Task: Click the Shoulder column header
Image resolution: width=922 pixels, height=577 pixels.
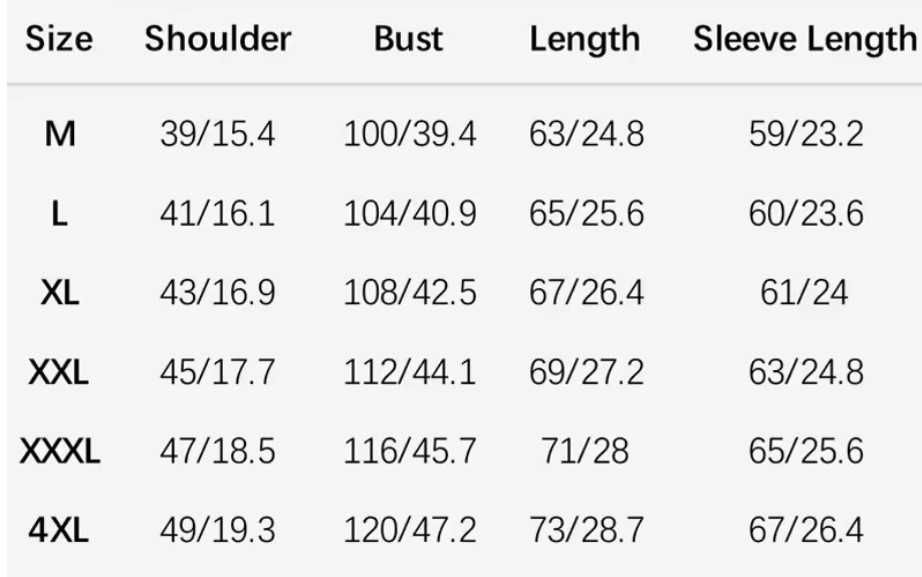Action: click(218, 39)
